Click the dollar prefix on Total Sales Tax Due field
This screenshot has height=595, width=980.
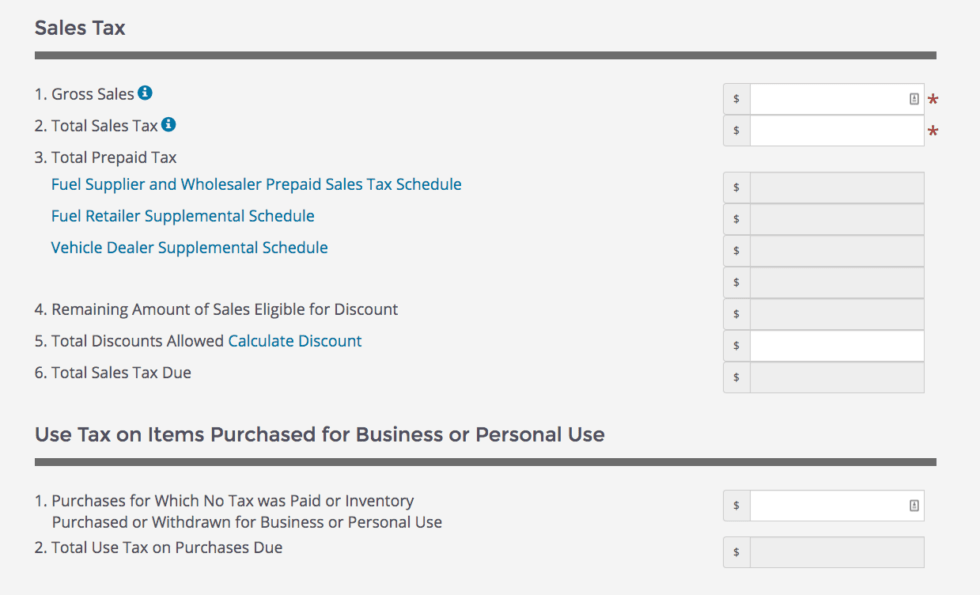pos(736,377)
